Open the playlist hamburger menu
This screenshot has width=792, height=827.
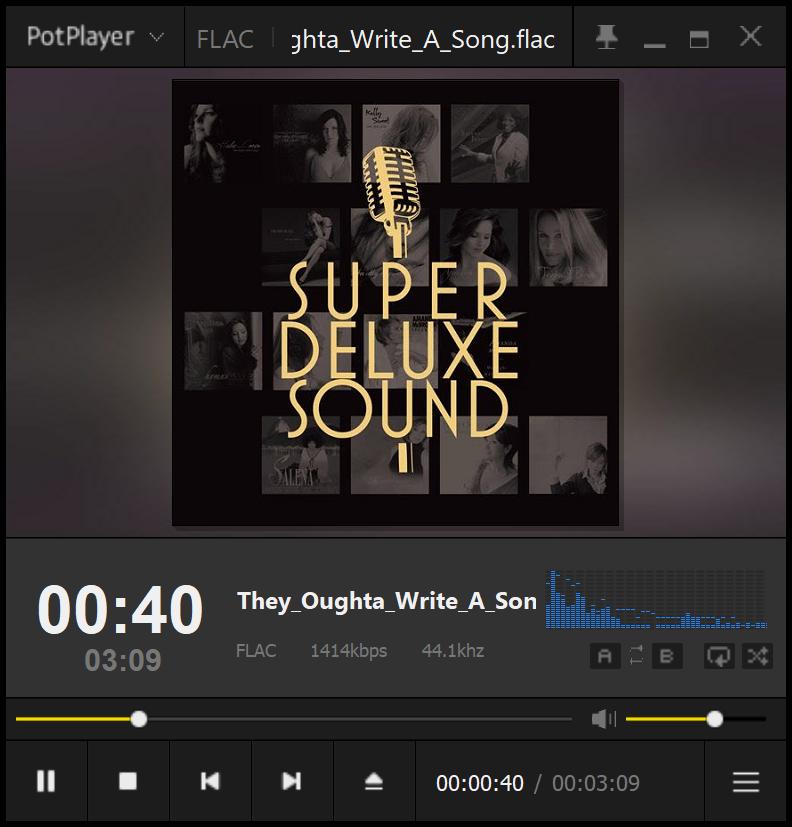746,782
